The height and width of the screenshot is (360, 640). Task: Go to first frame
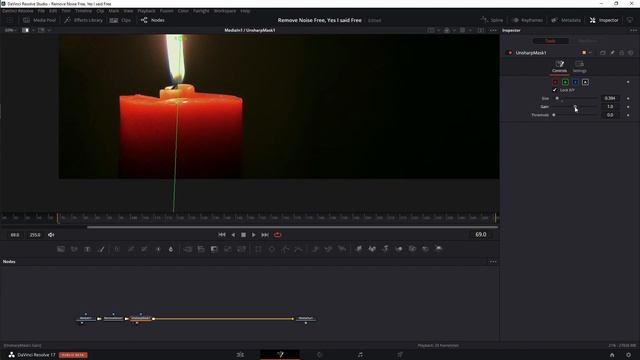coord(222,235)
